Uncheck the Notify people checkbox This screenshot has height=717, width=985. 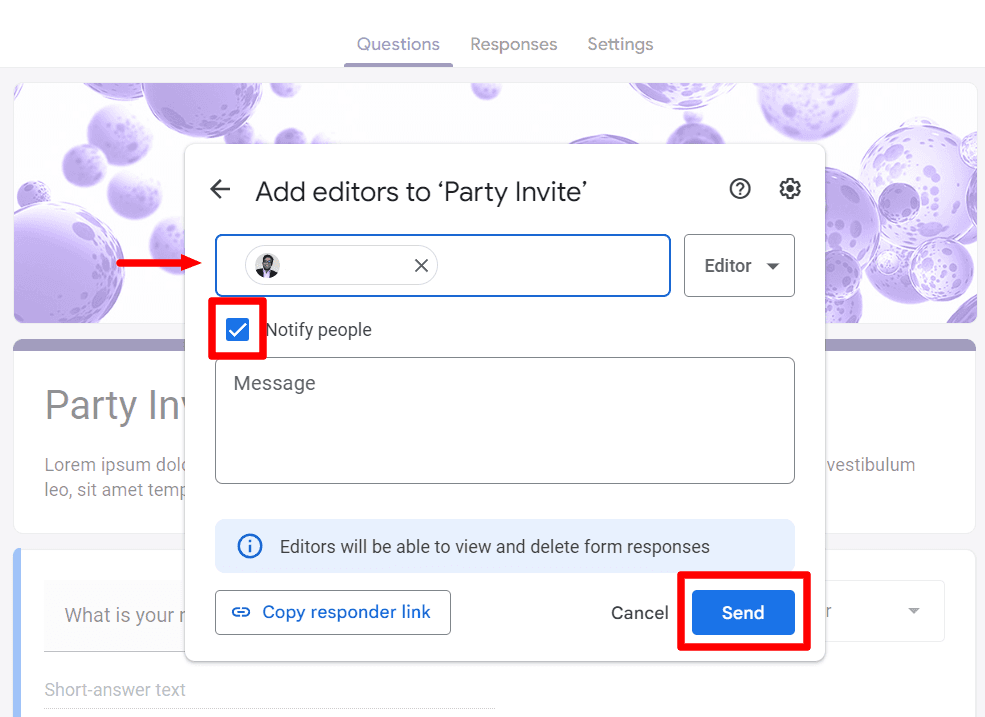pyautogui.click(x=237, y=329)
